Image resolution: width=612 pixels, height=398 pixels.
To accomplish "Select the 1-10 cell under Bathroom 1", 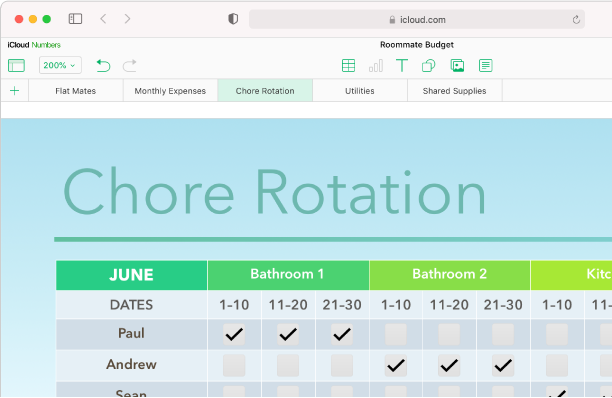I will point(234,305).
